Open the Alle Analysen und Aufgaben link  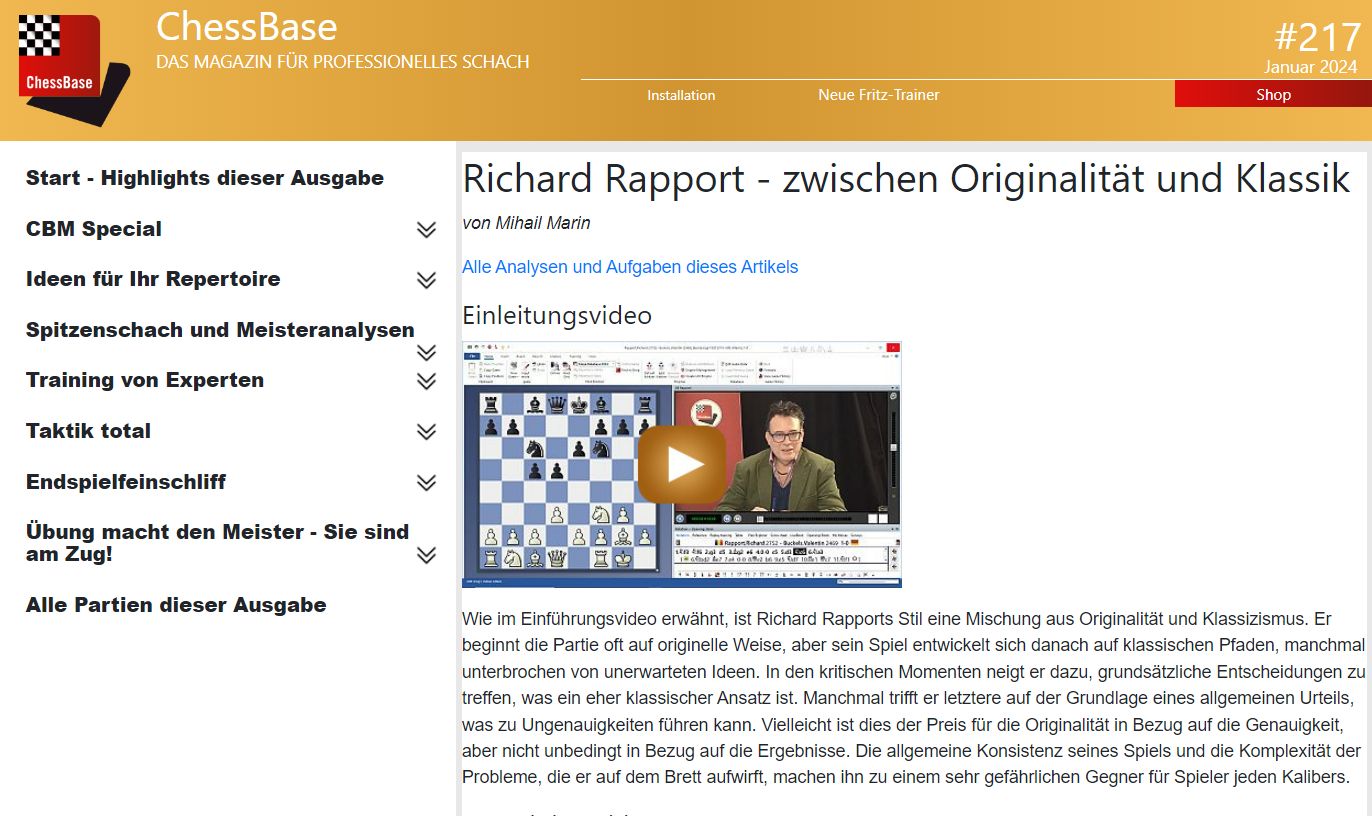[630, 267]
